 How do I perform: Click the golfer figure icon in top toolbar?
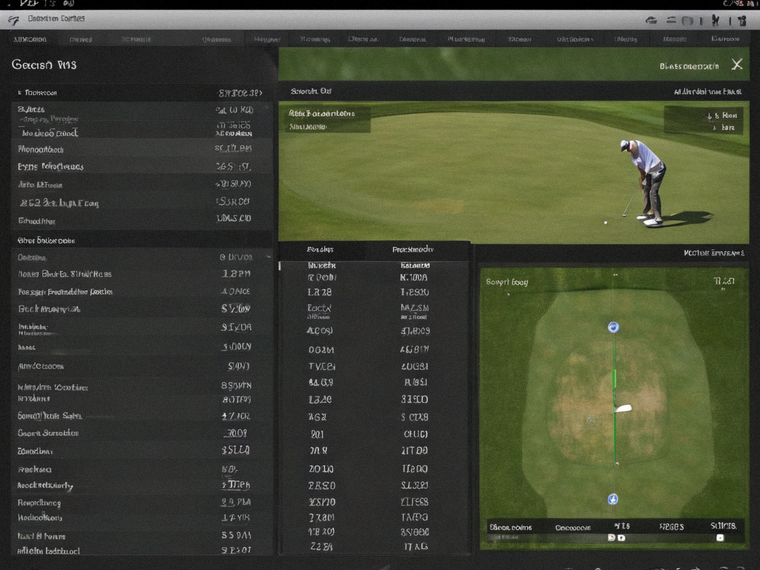pyautogui.click(x=715, y=20)
